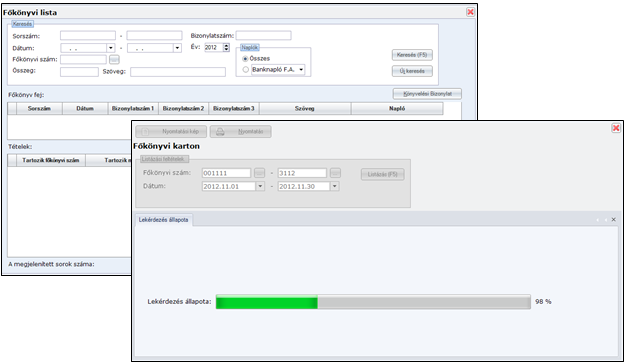Click the Listázás (F5) button

(x=382, y=174)
